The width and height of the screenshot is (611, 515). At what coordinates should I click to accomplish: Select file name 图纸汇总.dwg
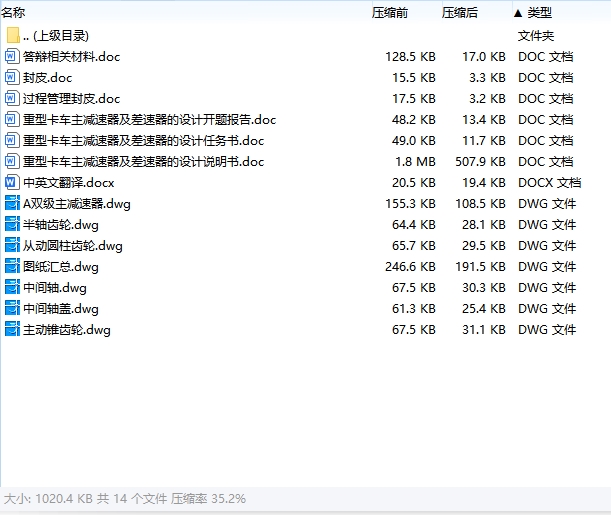pyautogui.click(x=60, y=267)
